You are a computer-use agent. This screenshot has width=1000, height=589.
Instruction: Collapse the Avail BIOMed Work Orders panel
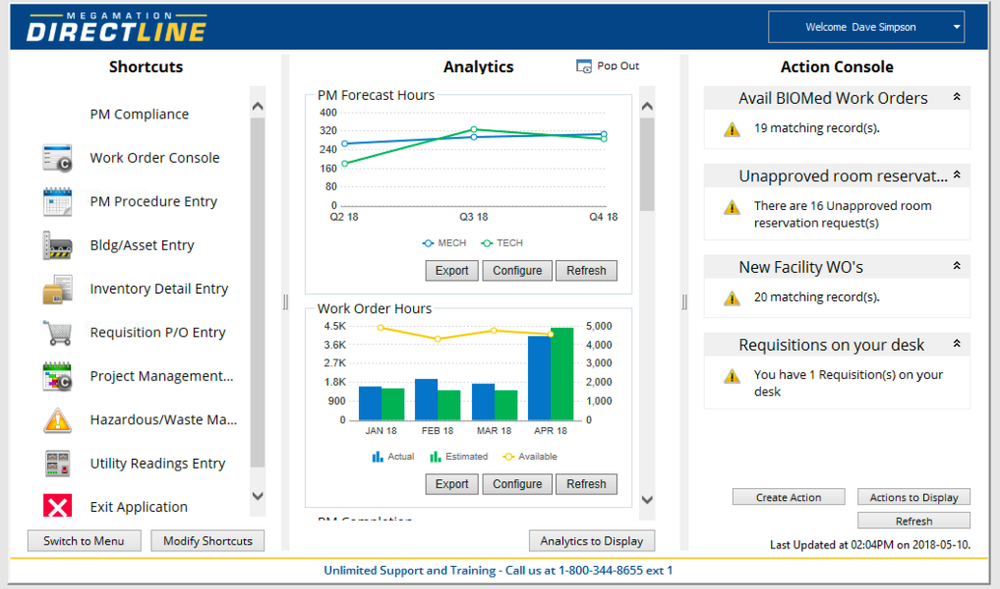click(x=957, y=97)
